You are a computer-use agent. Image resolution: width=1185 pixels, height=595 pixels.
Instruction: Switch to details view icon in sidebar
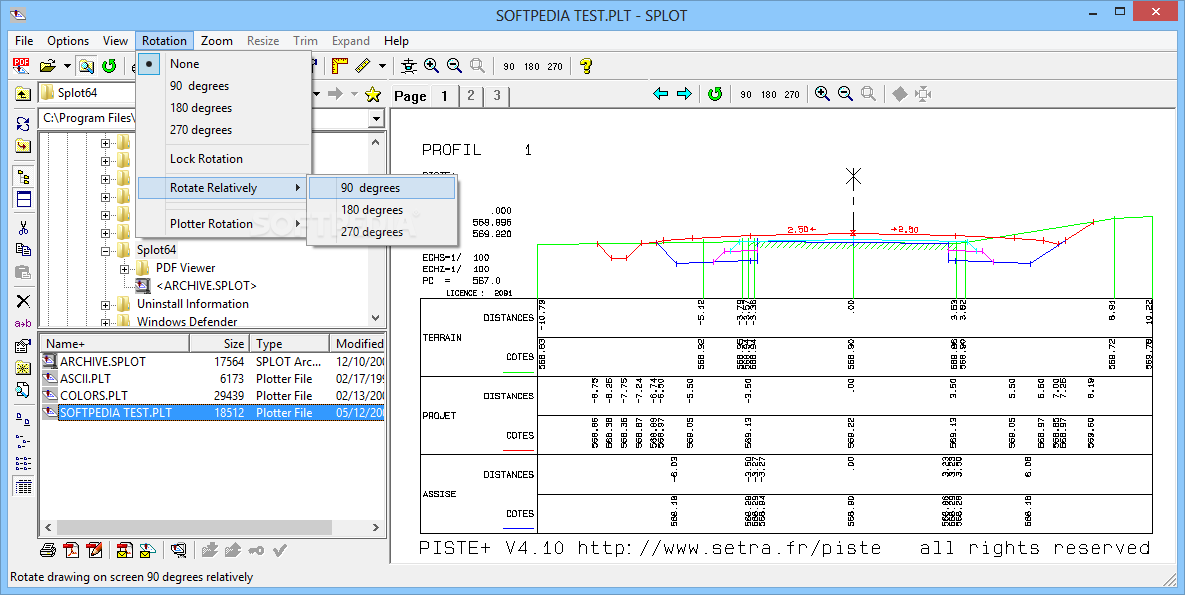click(x=23, y=486)
